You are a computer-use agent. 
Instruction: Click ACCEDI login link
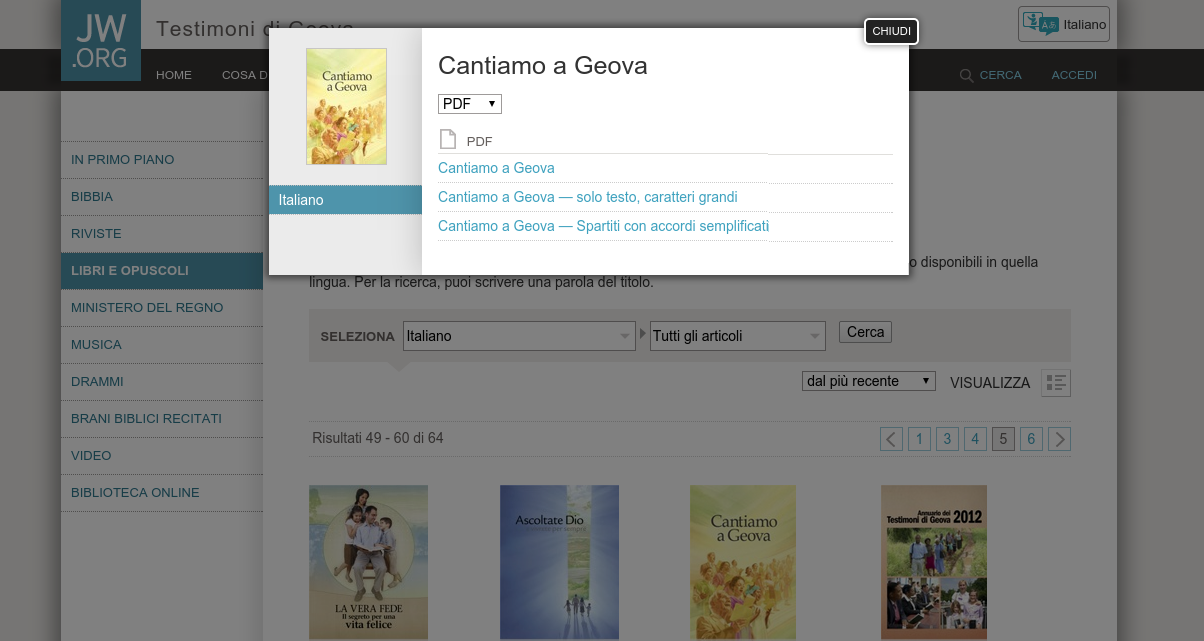[1074, 75]
